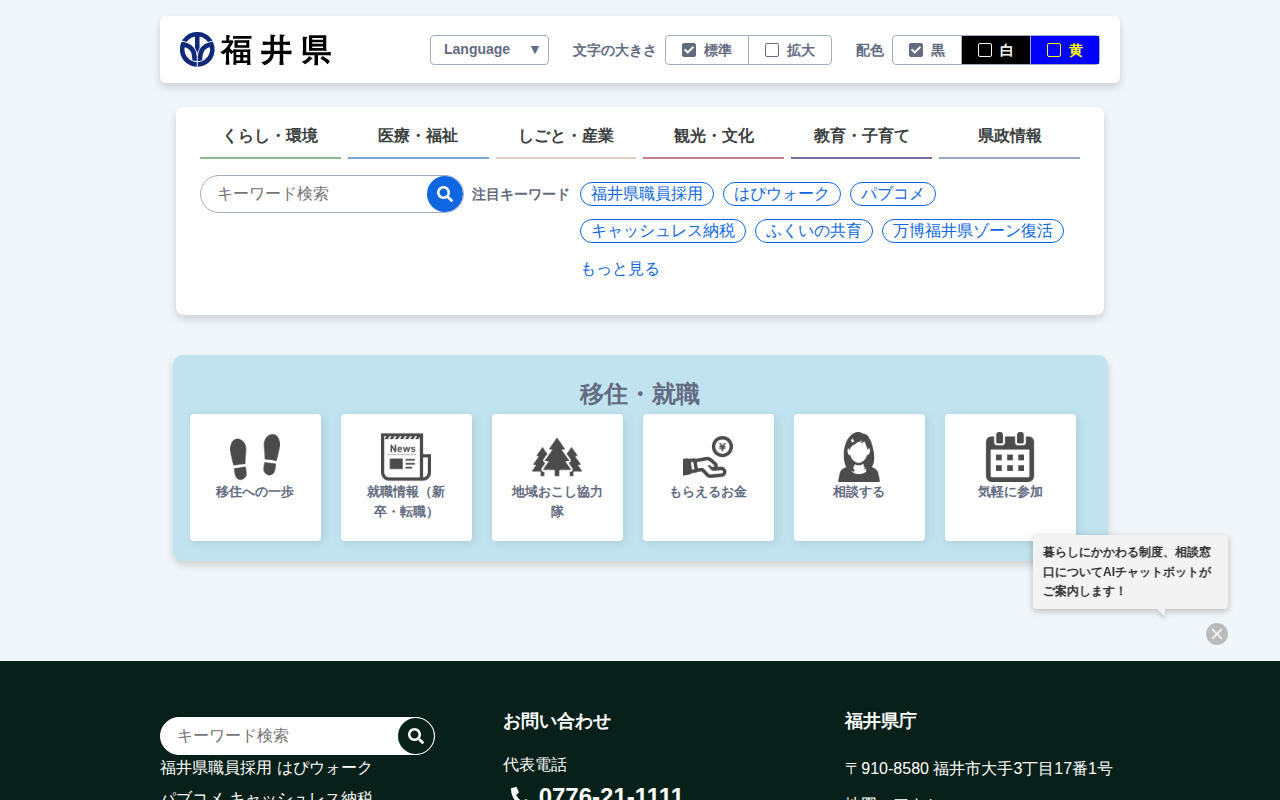
Task: Expand the くらし・環境 menu
Action: [x=270, y=136]
